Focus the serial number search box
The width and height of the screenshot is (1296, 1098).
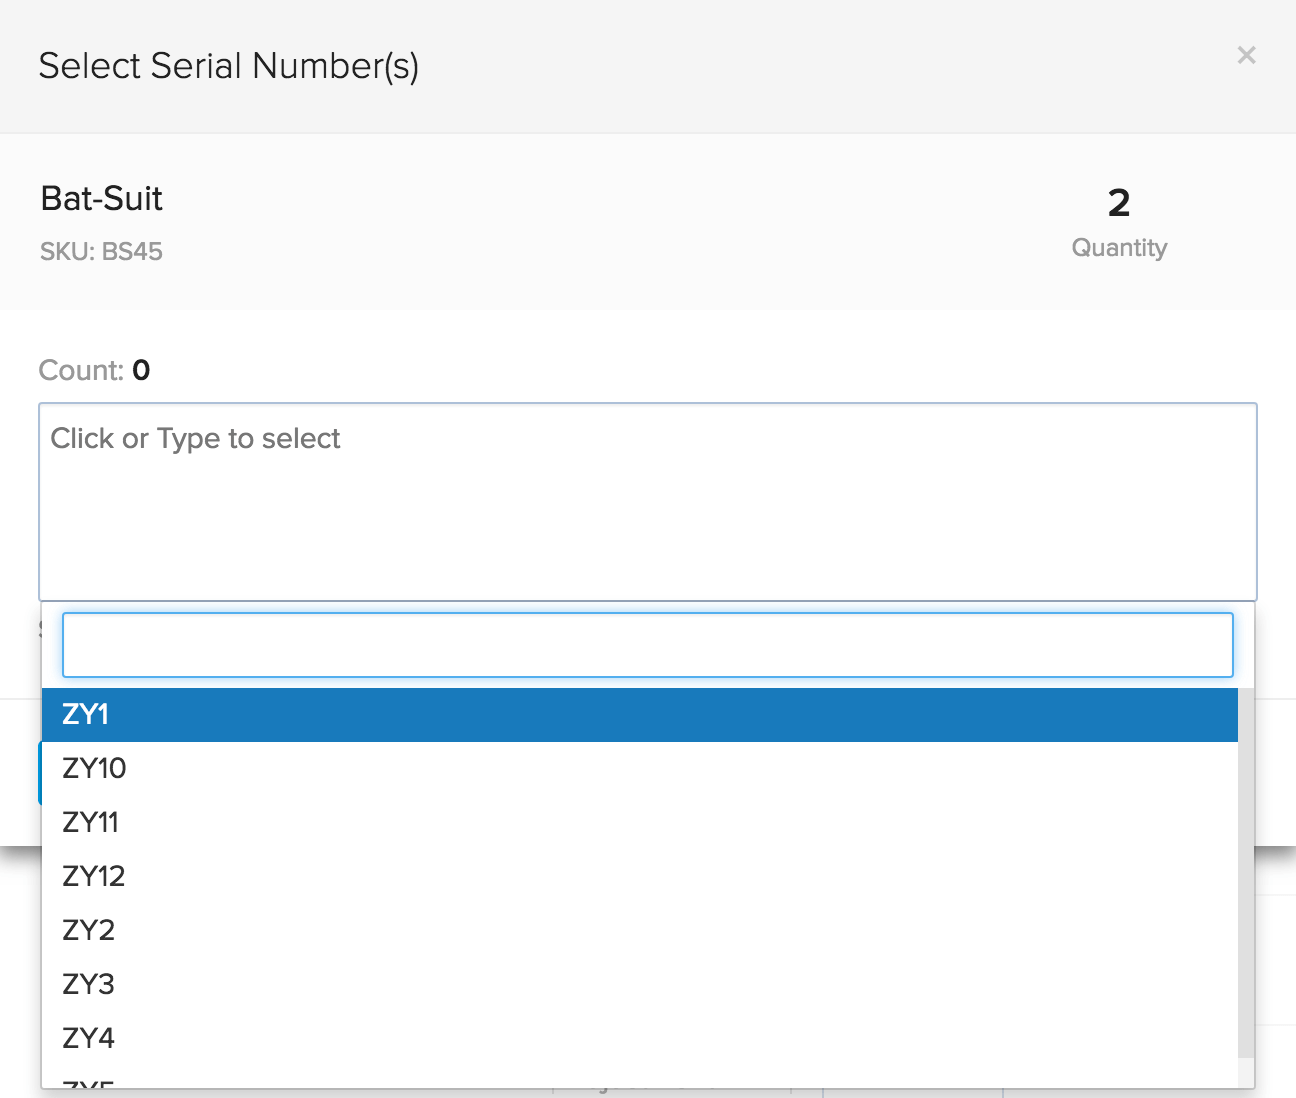647,645
